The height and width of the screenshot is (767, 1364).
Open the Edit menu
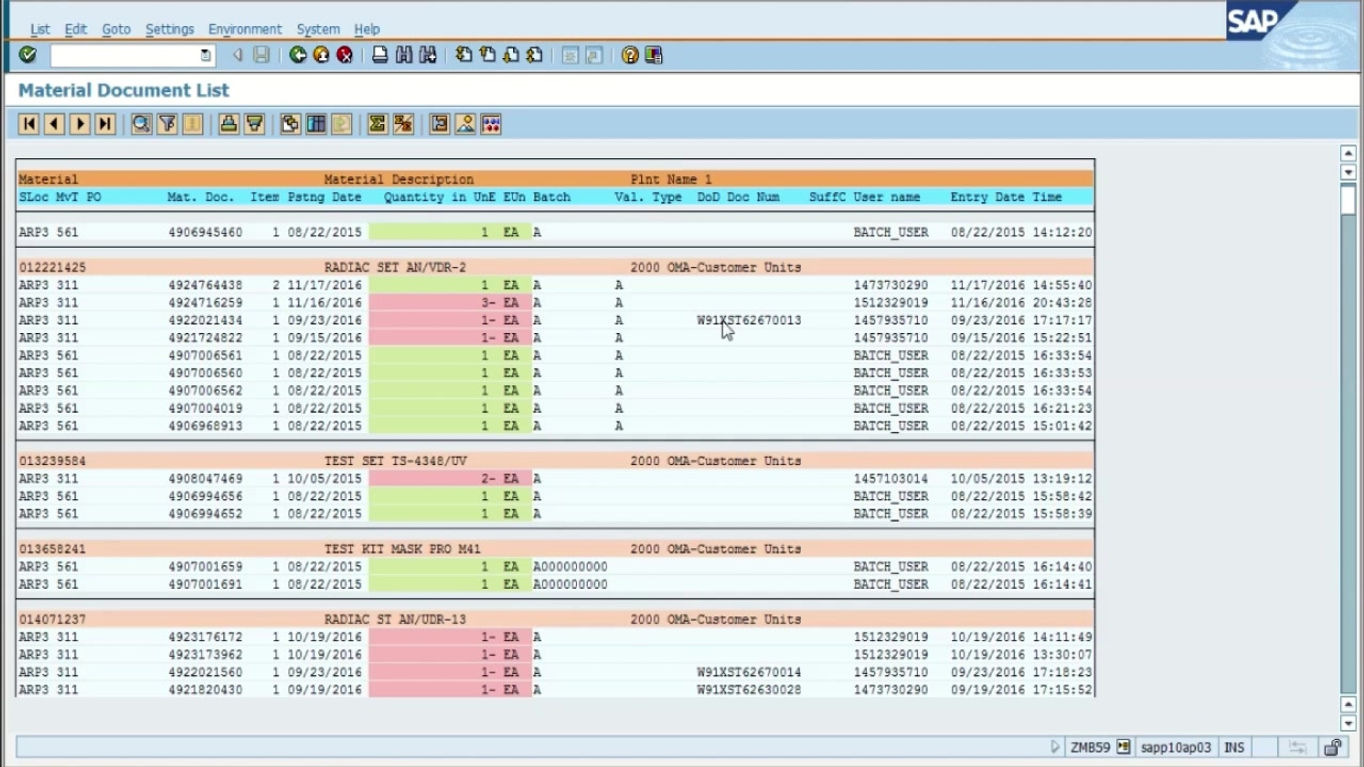pos(76,29)
